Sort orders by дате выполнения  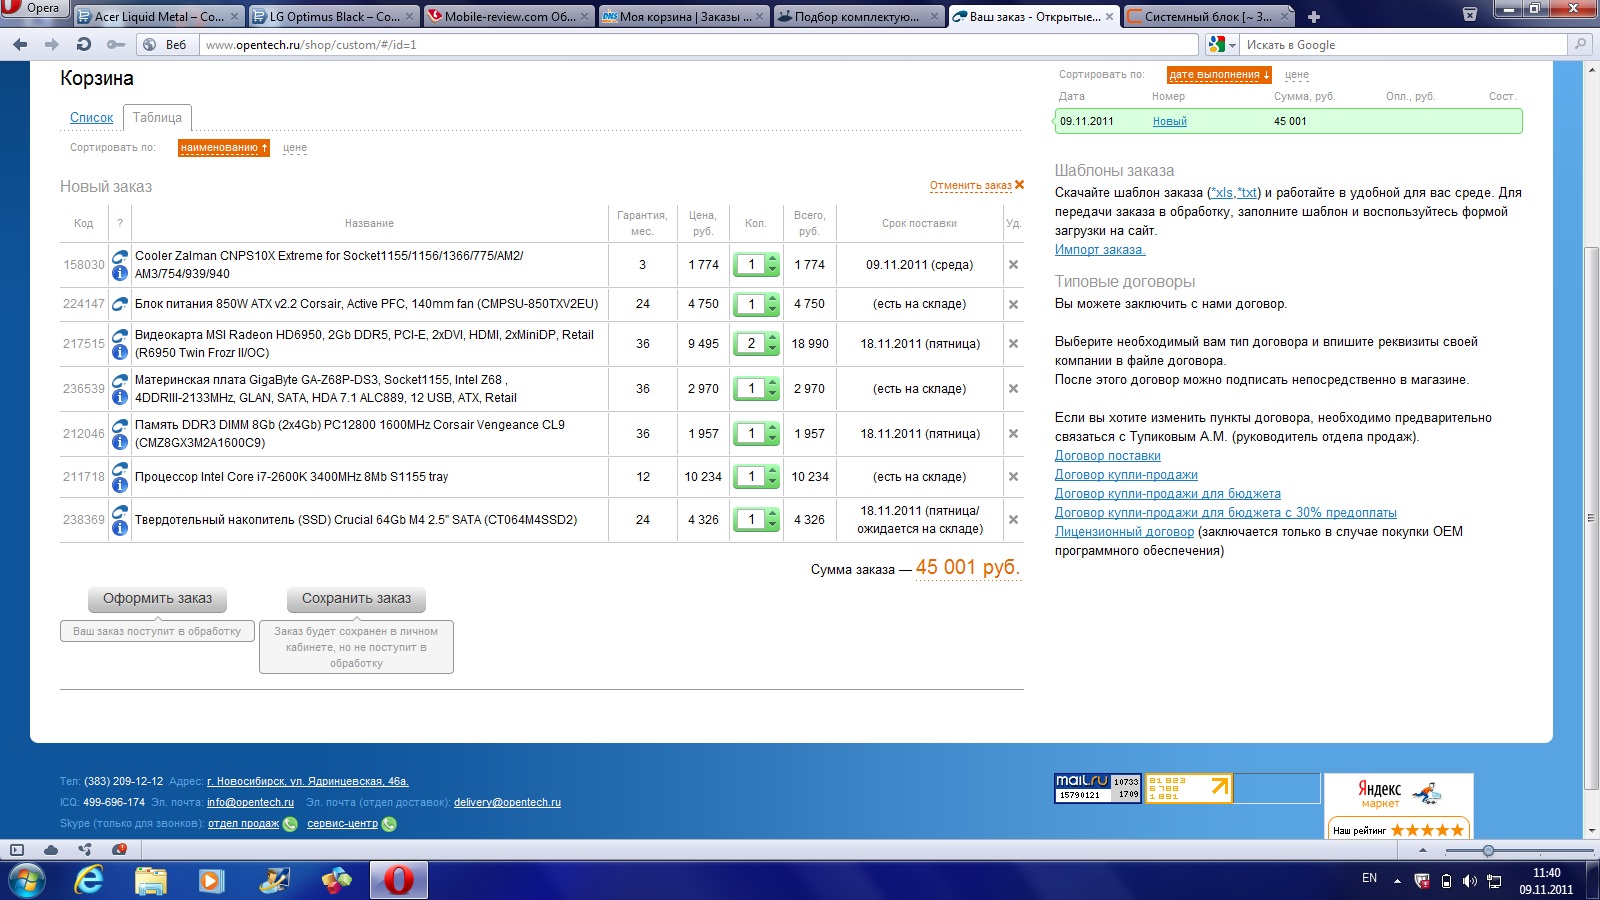coord(1219,75)
